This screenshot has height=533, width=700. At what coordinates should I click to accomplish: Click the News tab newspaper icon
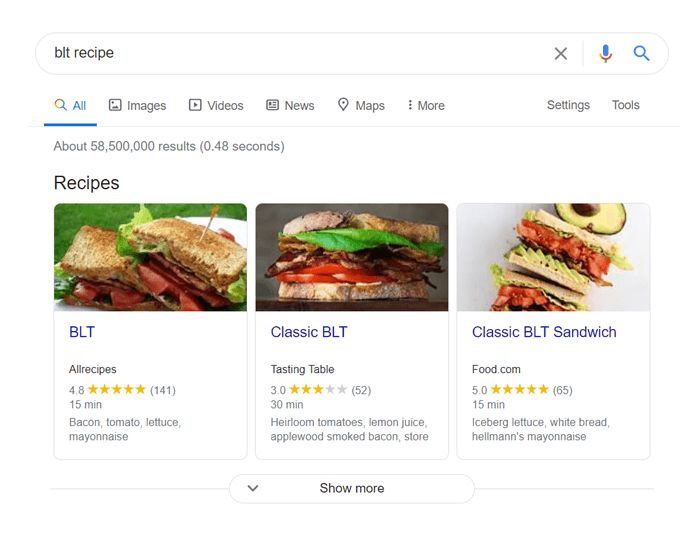pos(272,105)
